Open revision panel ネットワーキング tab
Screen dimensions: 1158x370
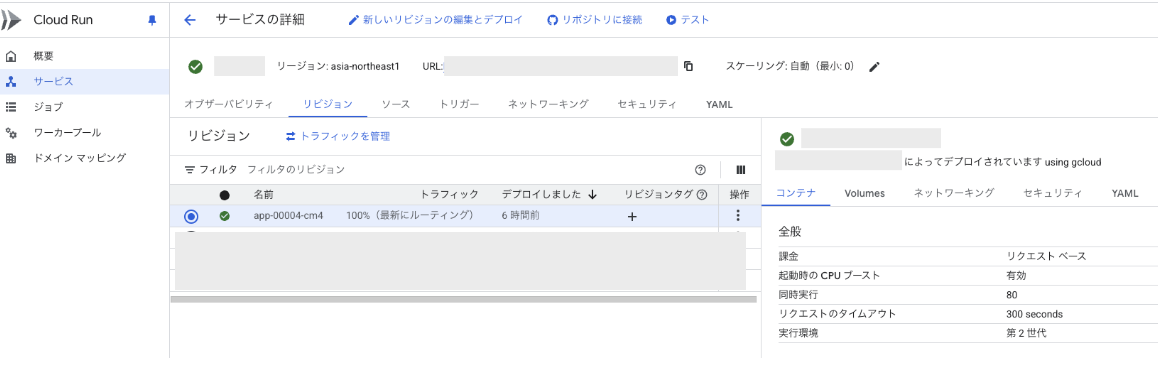[954, 193]
